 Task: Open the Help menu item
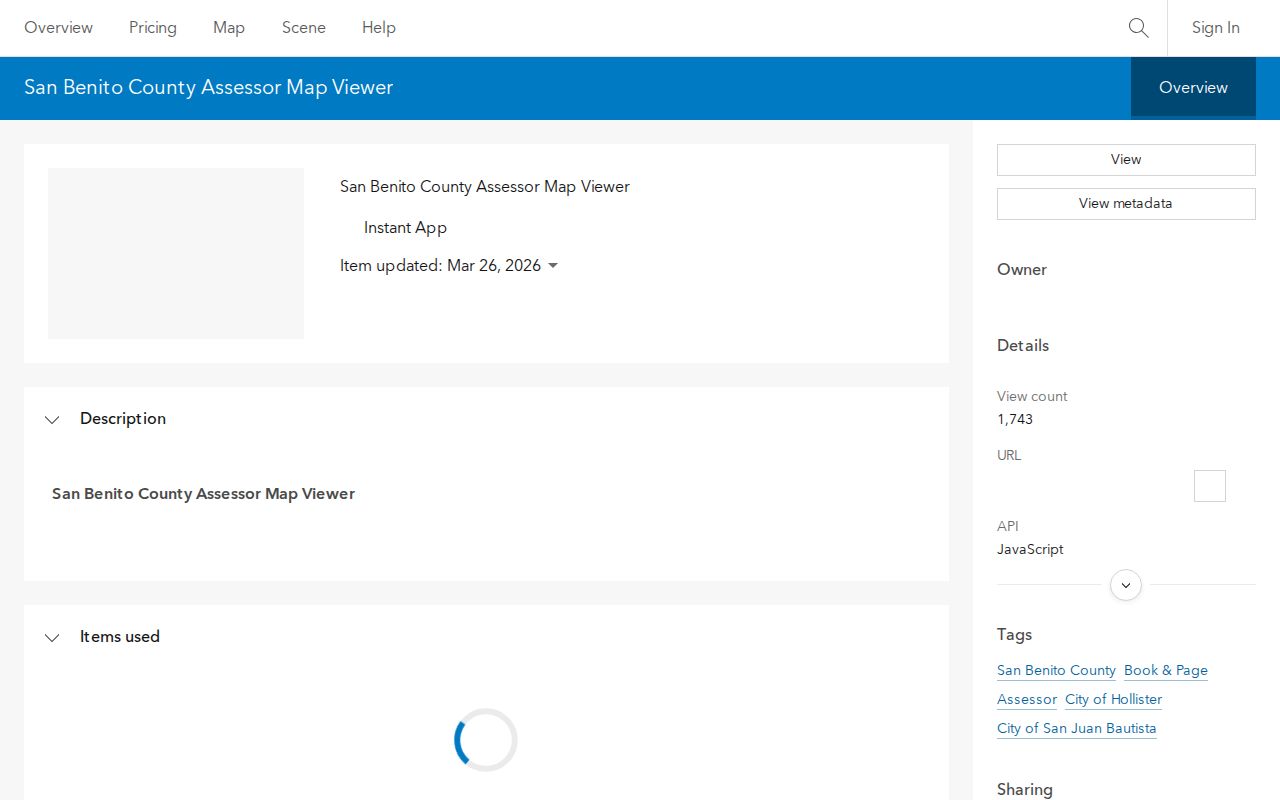pyautogui.click(x=379, y=28)
